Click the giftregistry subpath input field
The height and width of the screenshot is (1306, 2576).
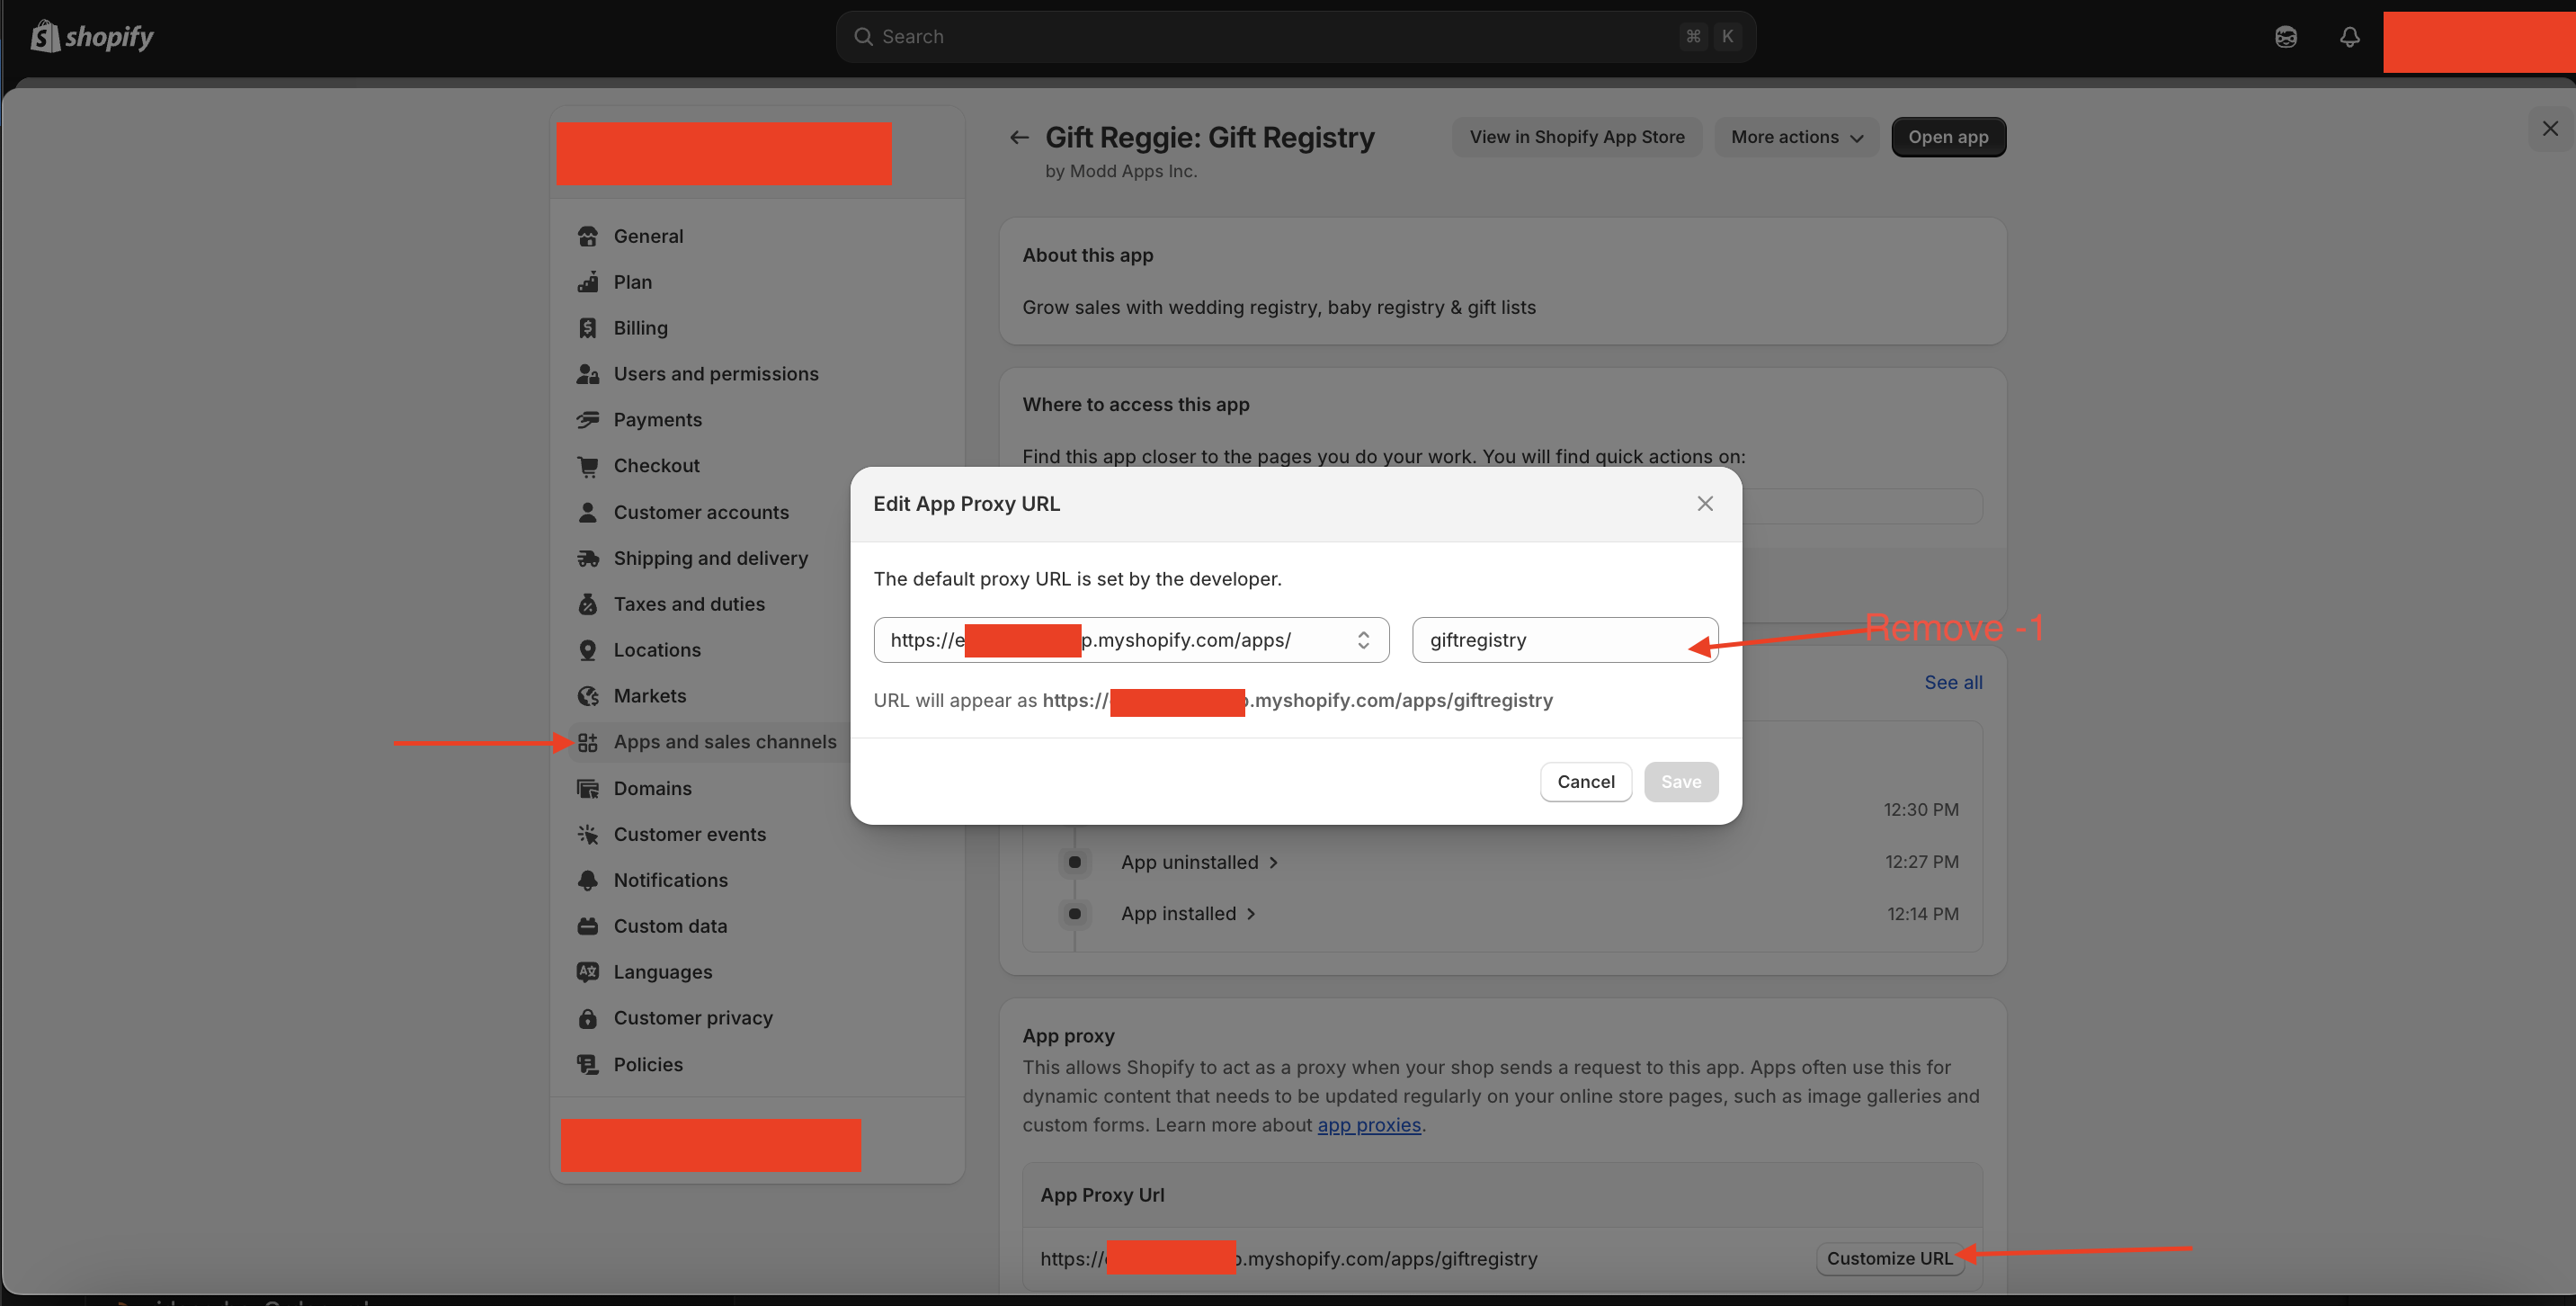1564,640
